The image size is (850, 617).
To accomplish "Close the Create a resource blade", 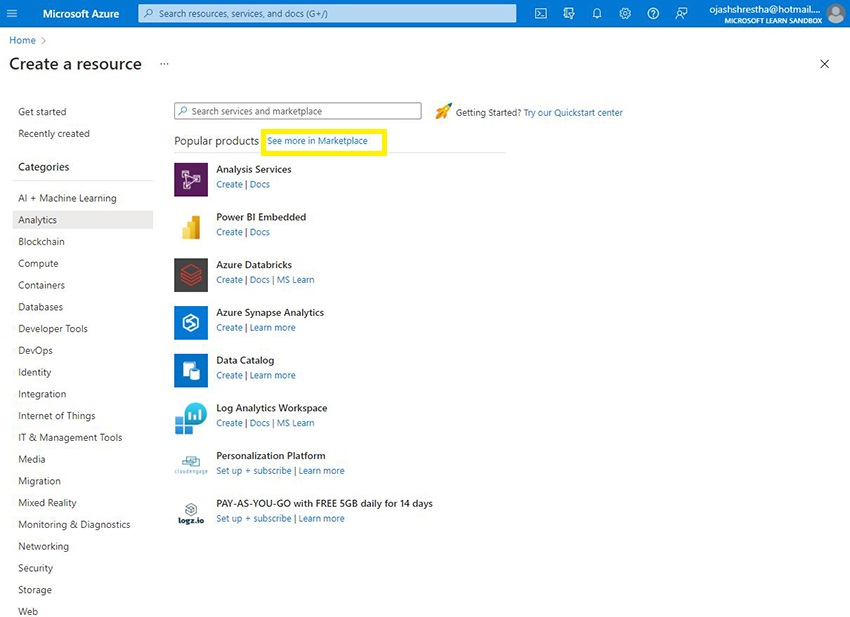I will (x=825, y=64).
